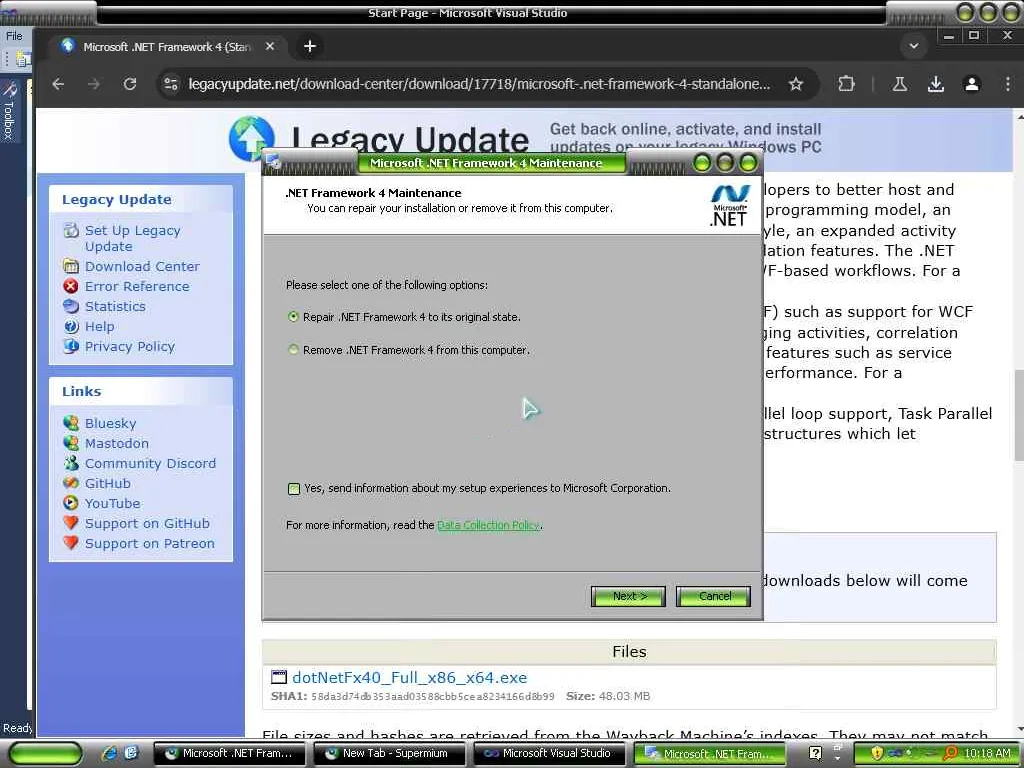
Task: Click the taskbar help question icon
Action: (x=815, y=754)
